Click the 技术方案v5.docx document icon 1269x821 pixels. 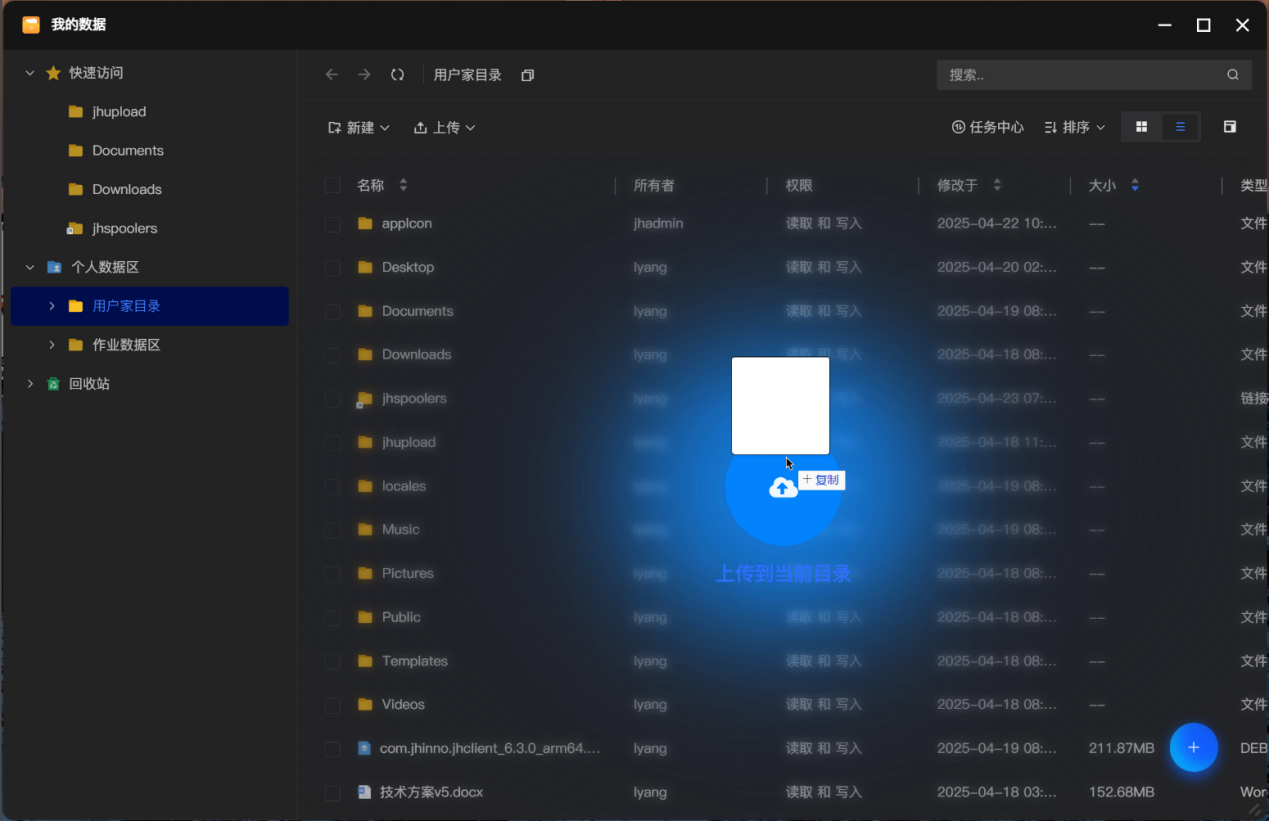click(364, 792)
